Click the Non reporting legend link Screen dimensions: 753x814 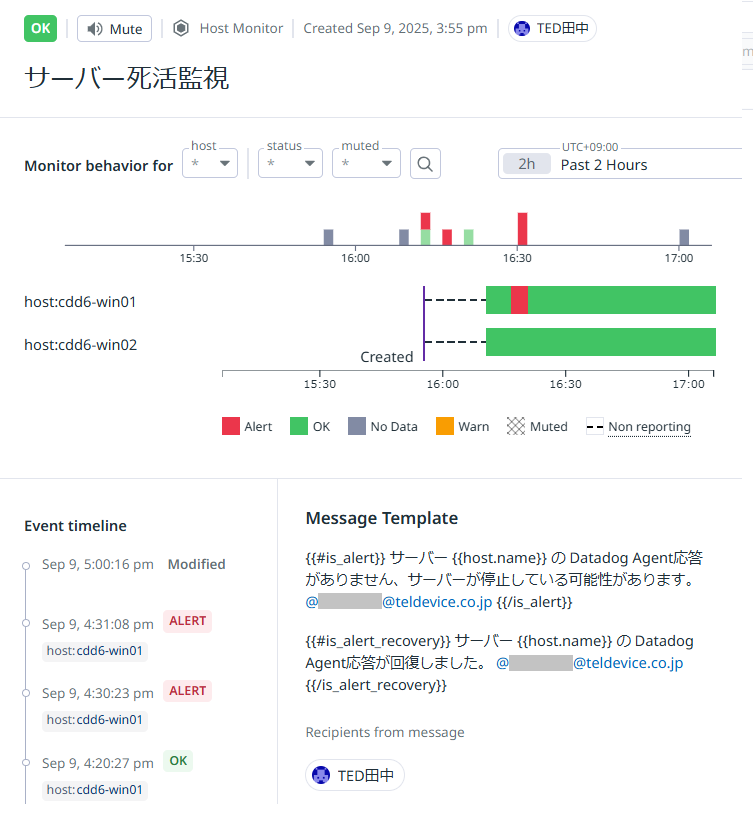(649, 427)
